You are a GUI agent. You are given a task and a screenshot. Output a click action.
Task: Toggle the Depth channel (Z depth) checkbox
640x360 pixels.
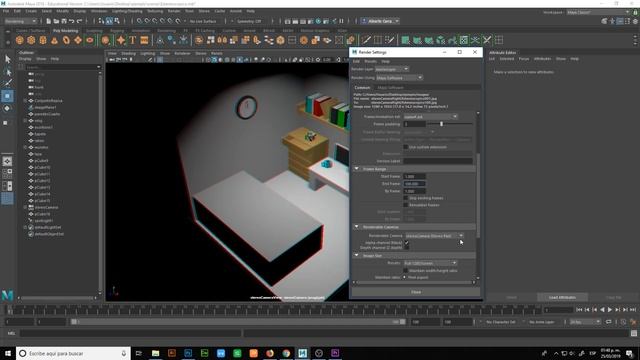coord(407,247)
